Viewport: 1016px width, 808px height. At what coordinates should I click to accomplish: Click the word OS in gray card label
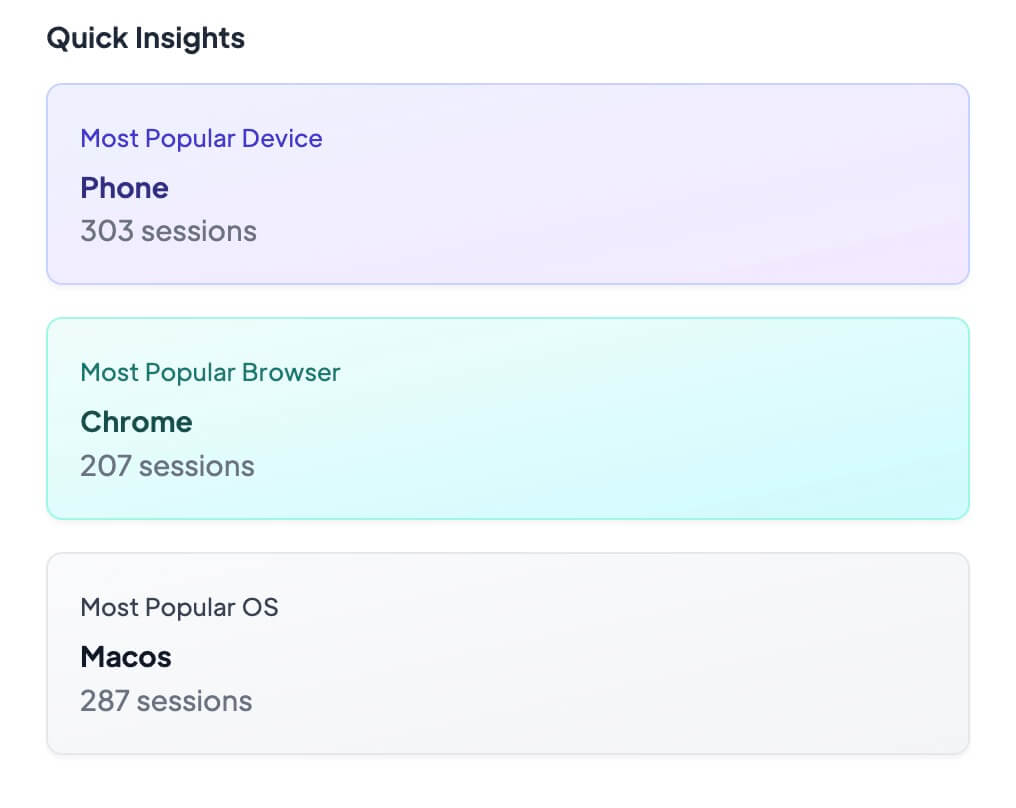point(259,607)
